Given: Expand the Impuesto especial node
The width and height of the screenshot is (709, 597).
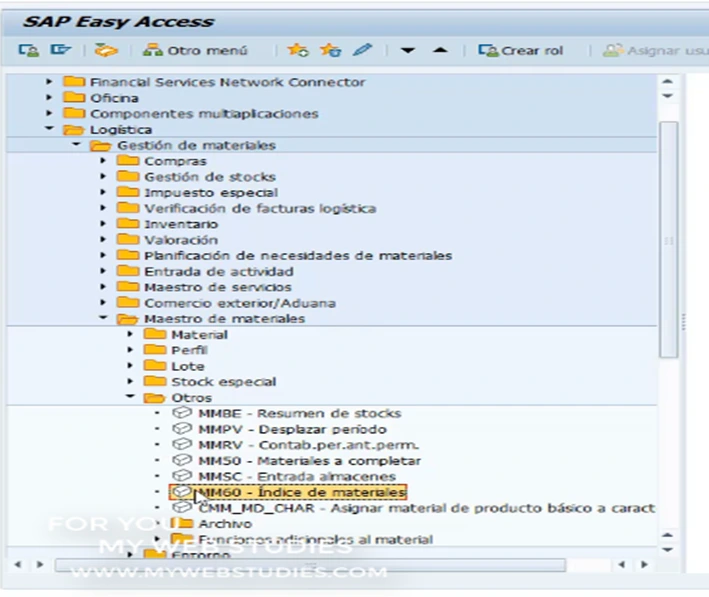Looking at the screenshot, I should (x=103, y=192).
